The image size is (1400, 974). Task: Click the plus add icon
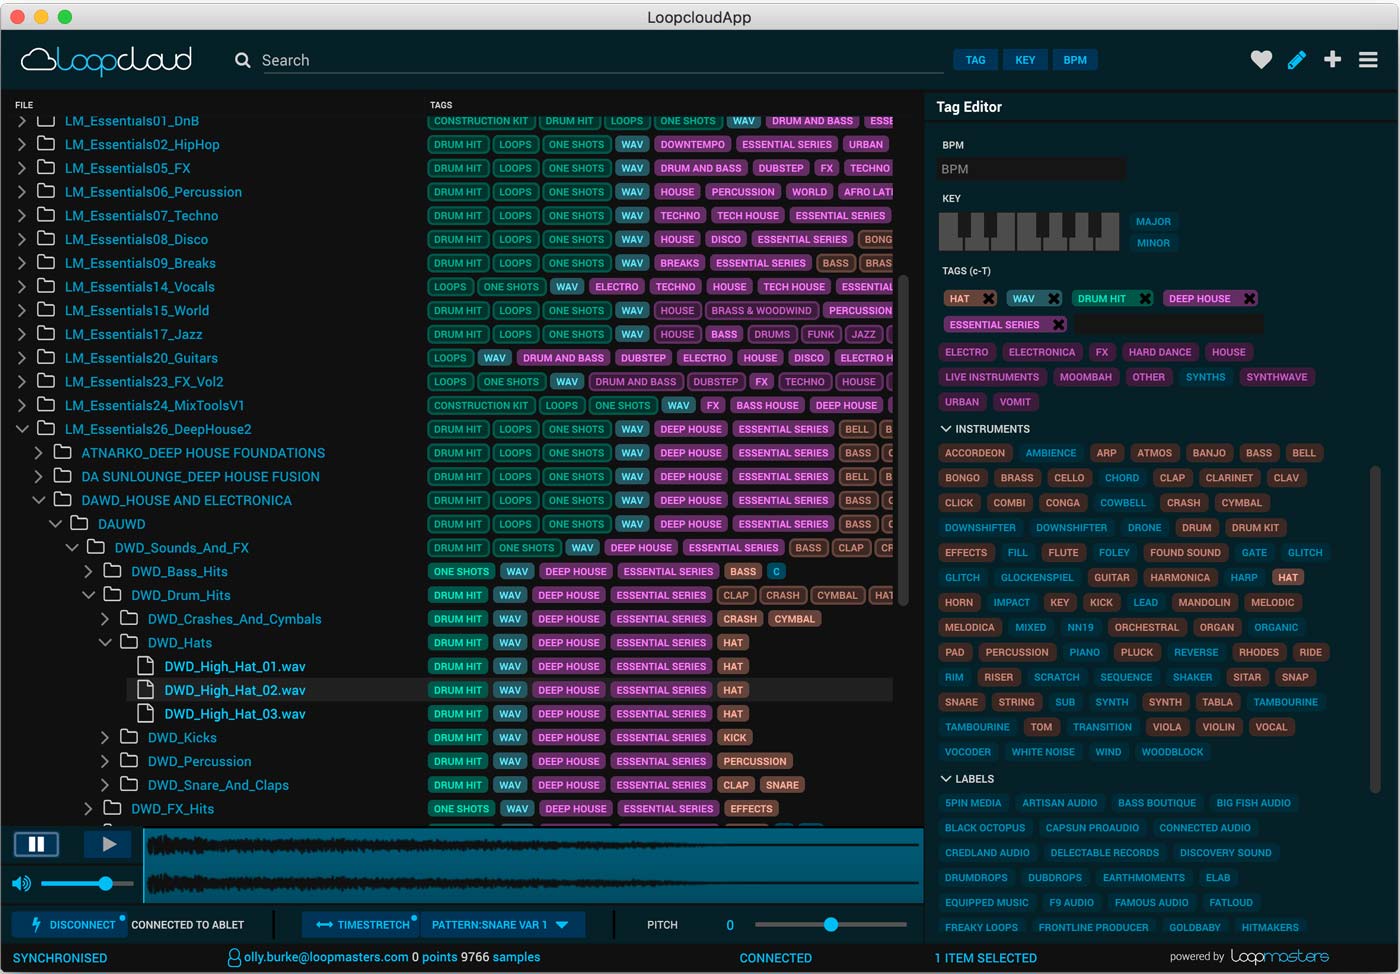click(1332, 60)
